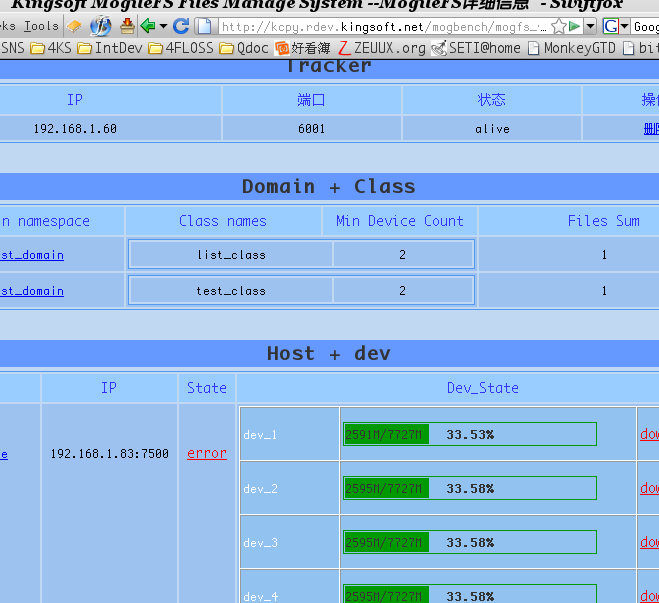Click the globe icon in the toolbar
The image size is (659, 603).
coord(100,26)
